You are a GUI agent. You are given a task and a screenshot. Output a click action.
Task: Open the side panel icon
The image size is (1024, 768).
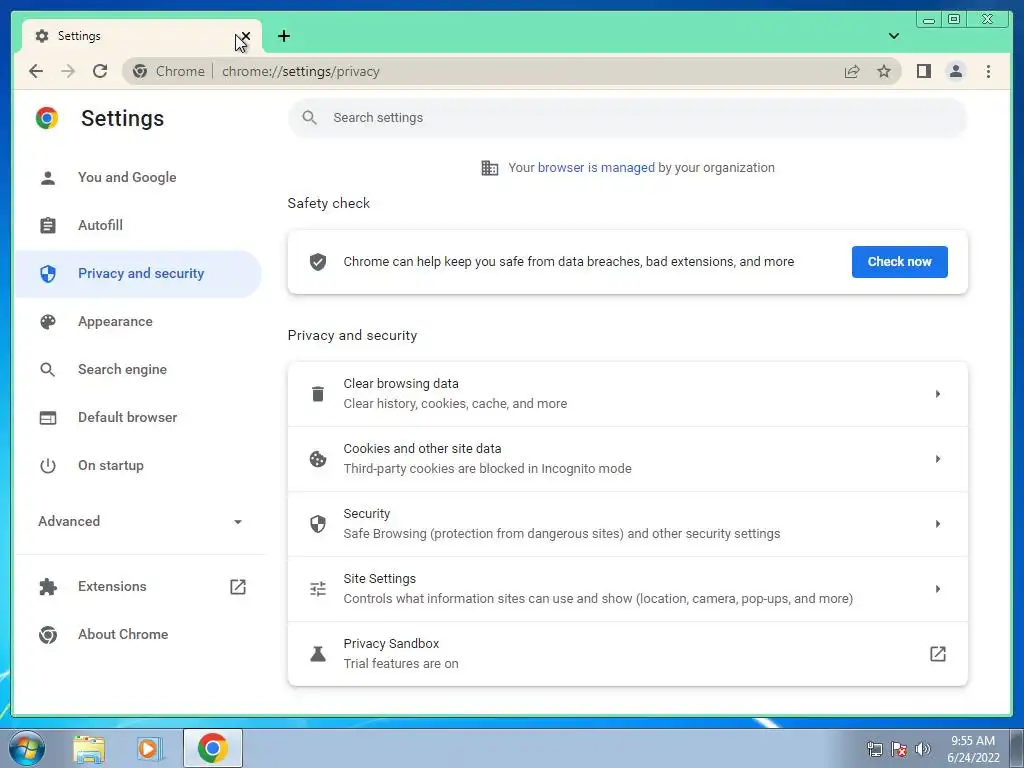(x=923, y=71)
